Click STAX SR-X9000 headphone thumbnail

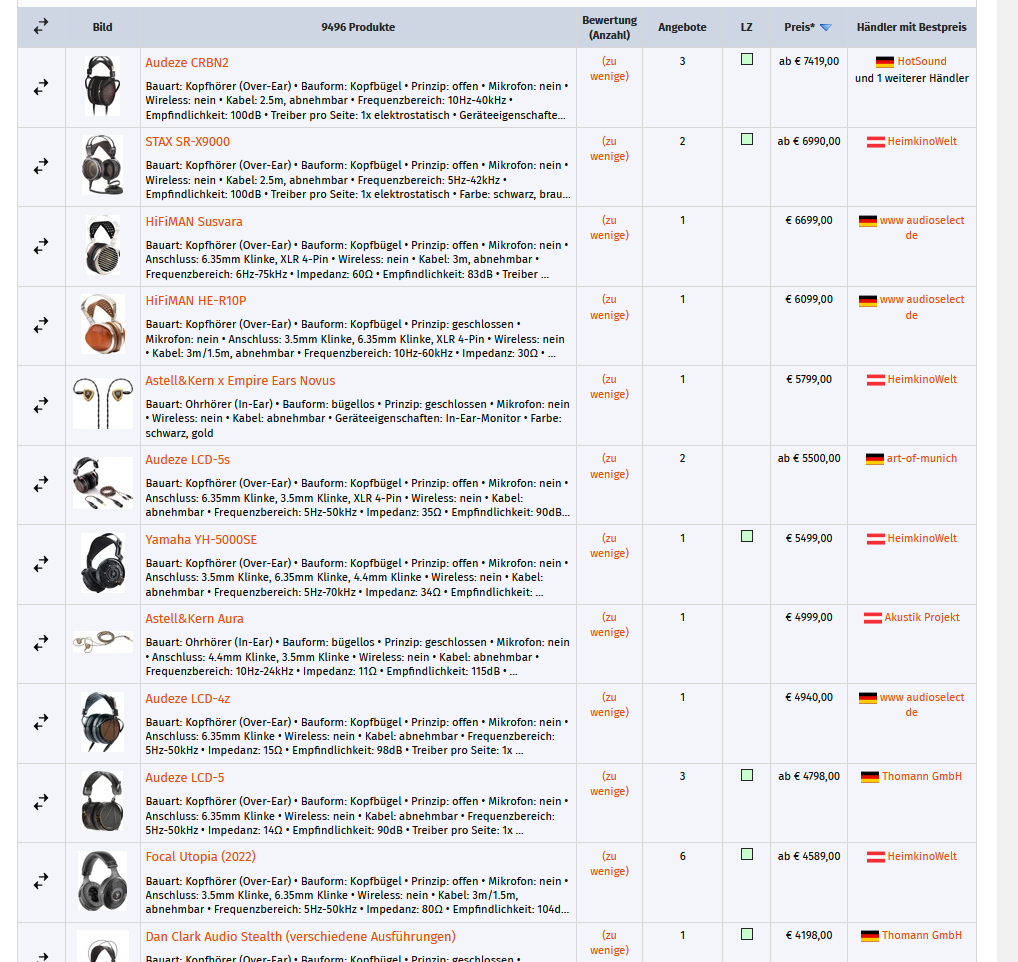coord(103,166)
